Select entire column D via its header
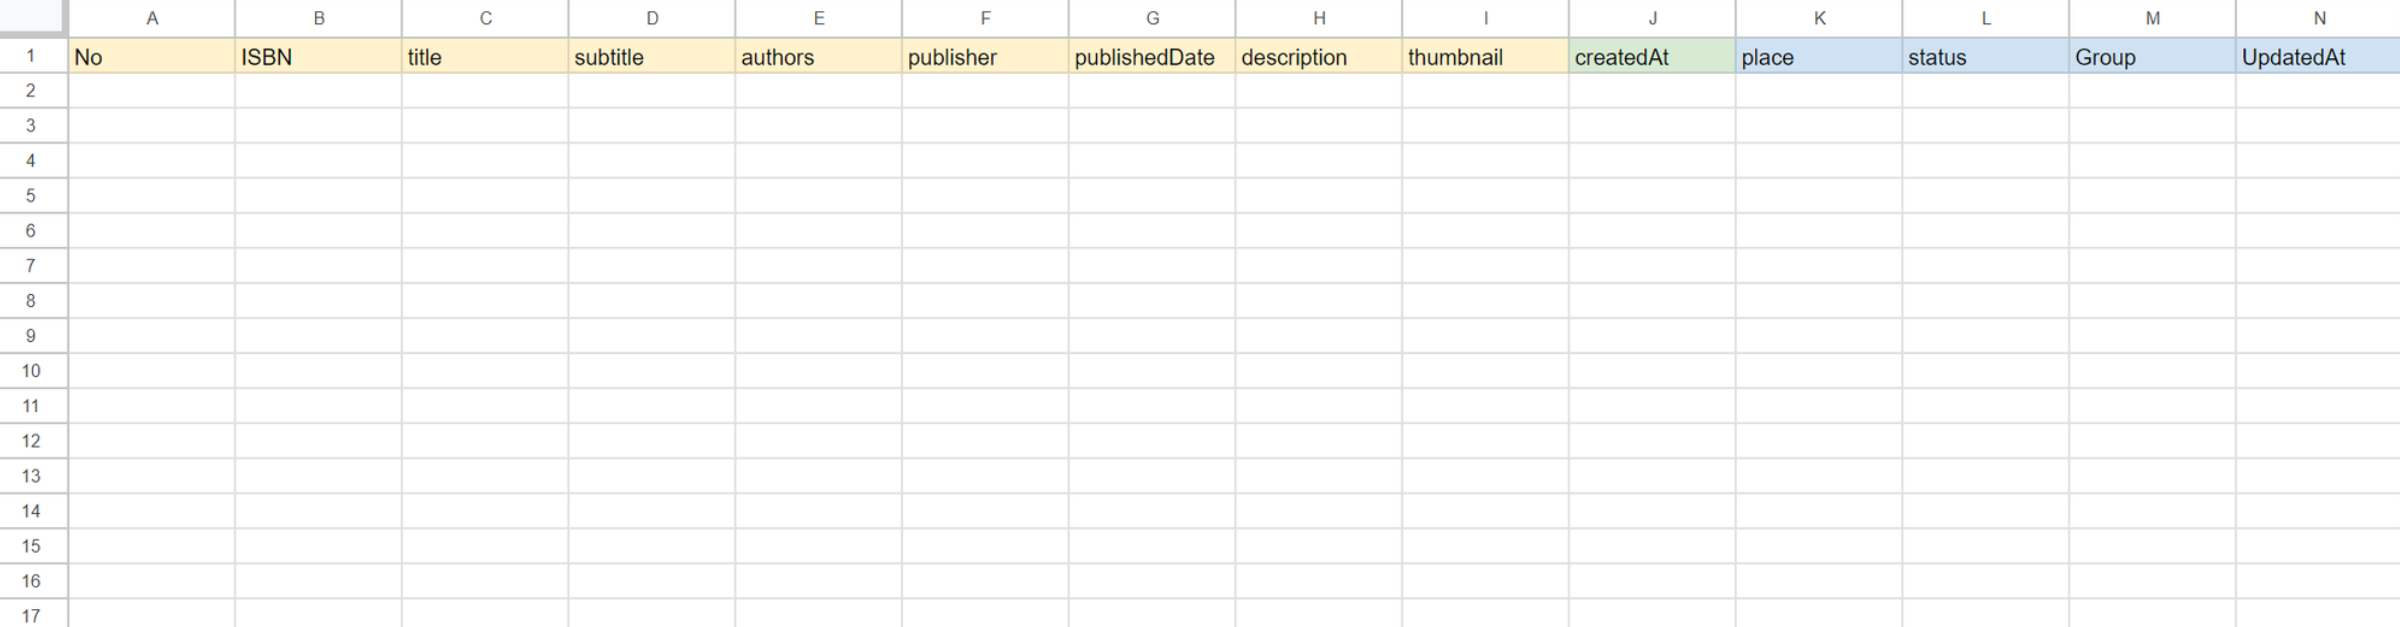This screenshot has width=2400, height=627. click(x=652, y=18)
